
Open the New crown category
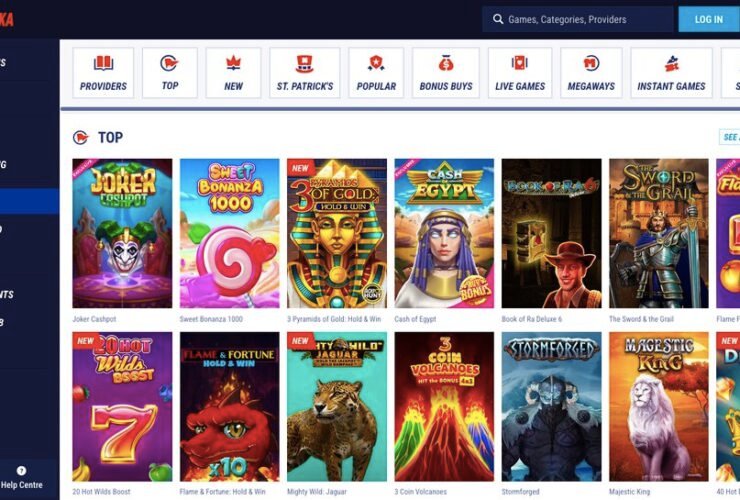tap(233, 73)
